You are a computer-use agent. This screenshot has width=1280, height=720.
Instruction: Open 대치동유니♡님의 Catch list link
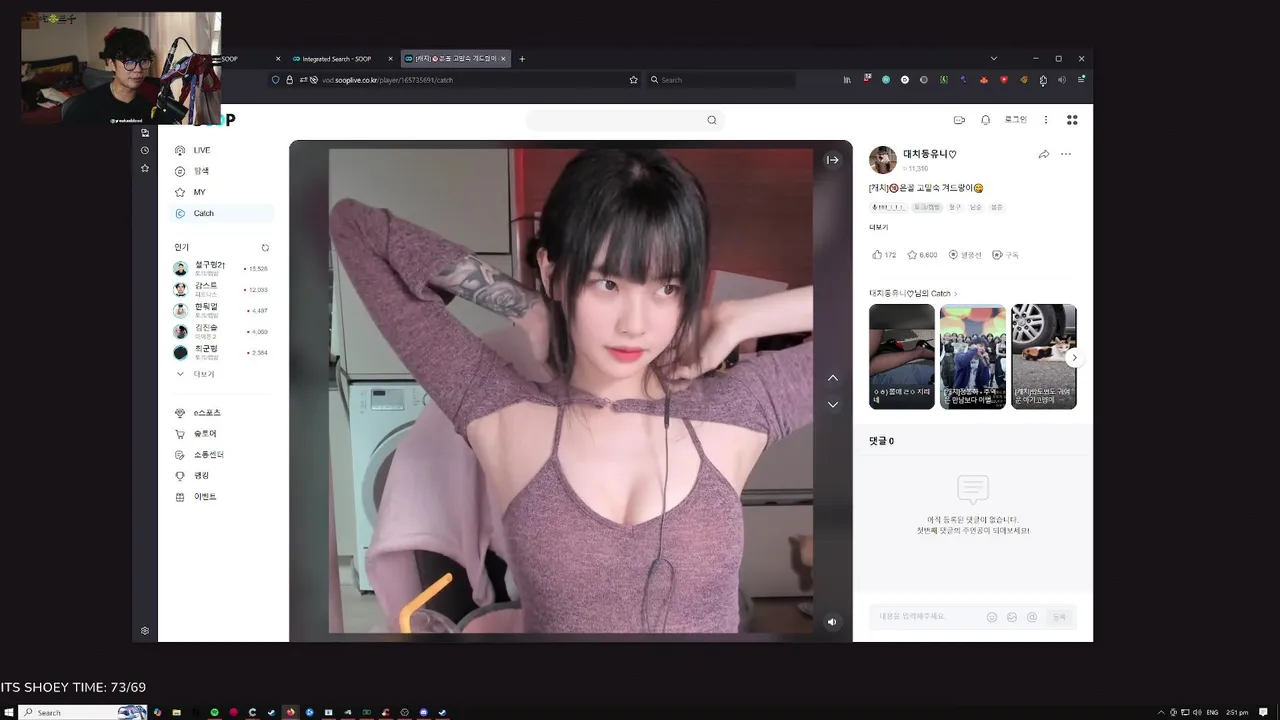pyautogui.click(x=913, y=293)
